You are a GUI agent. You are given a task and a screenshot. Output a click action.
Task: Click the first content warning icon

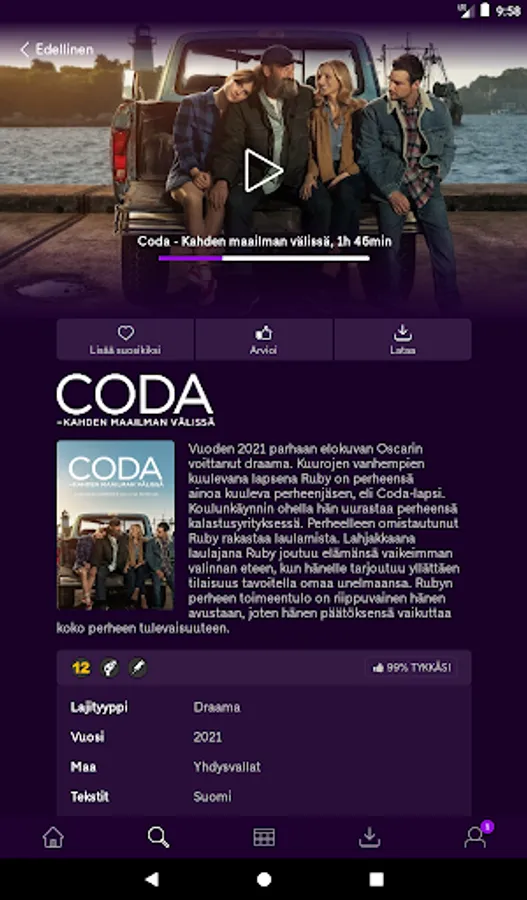click(x=110, y=668)
